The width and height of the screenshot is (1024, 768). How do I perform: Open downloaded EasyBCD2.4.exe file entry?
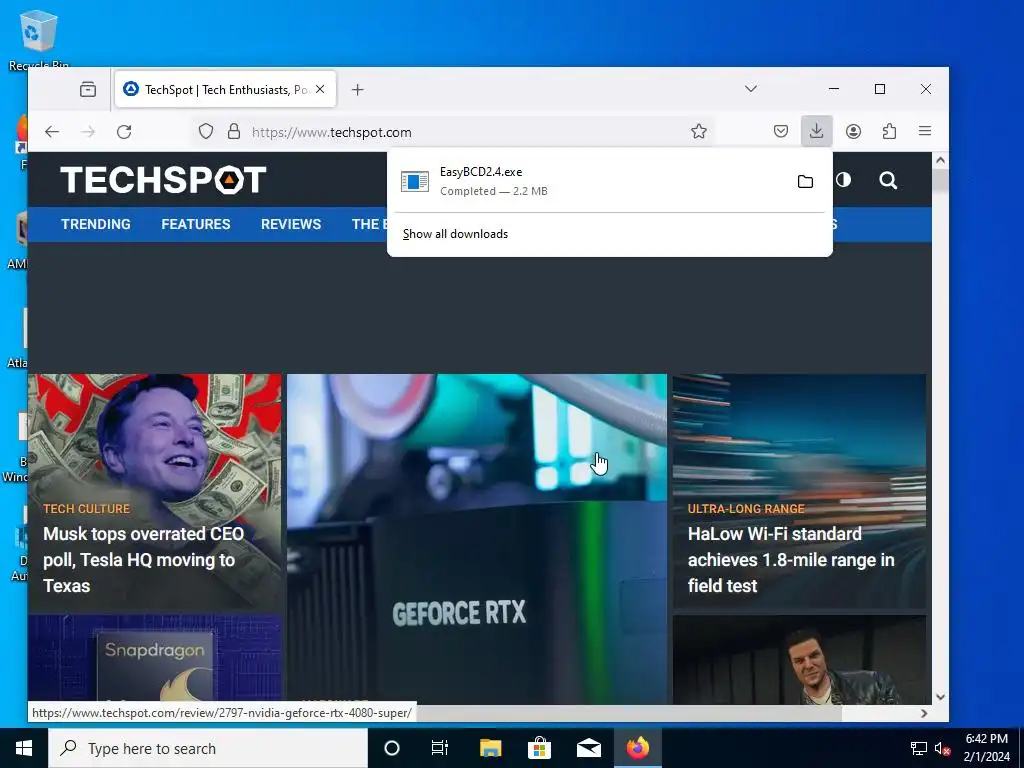[588, 181]
